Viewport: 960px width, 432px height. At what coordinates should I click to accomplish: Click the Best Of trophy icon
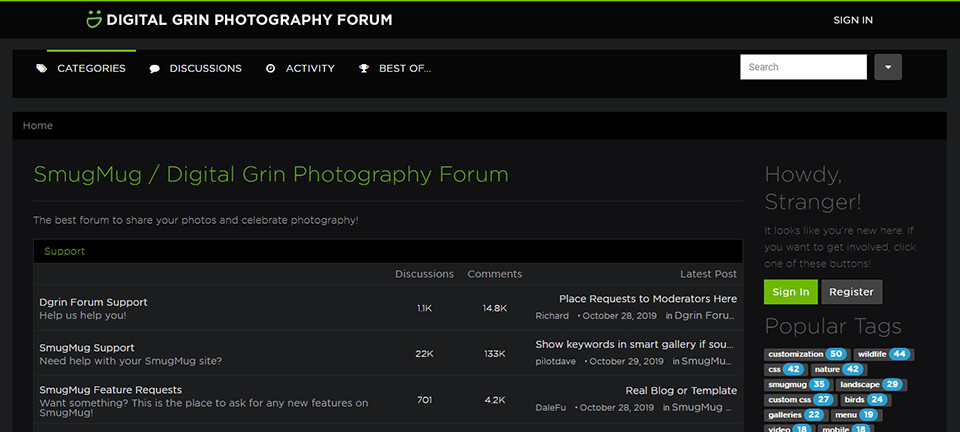tap(364, 69)
